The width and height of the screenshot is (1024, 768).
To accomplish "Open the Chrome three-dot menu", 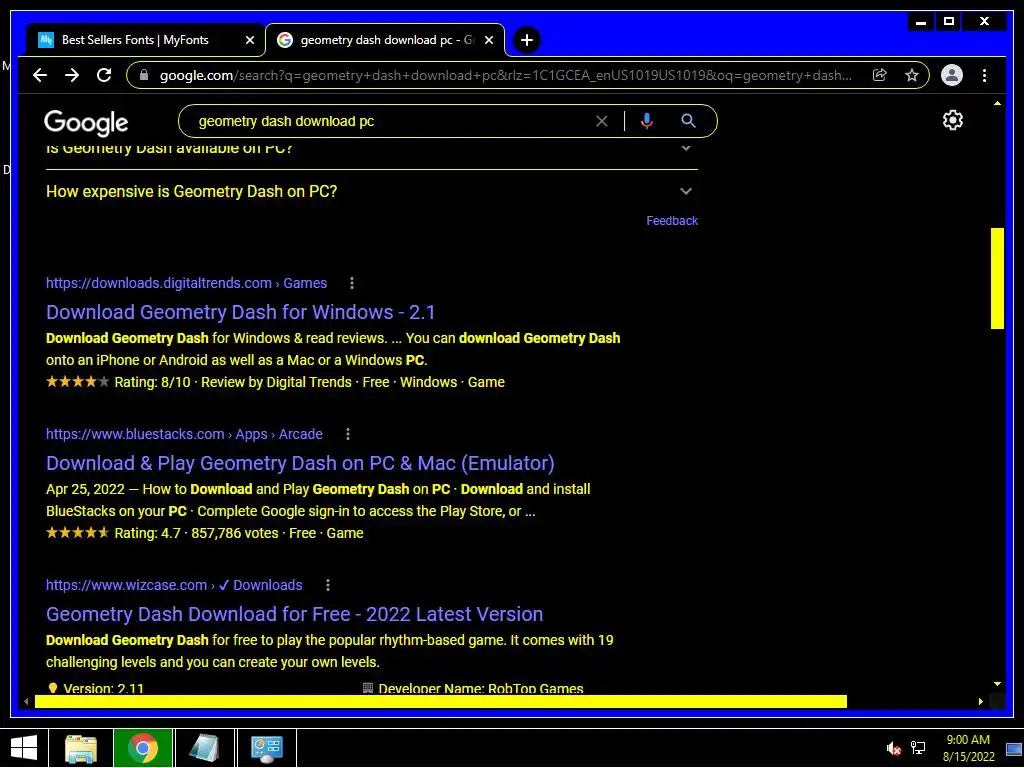I will click(x=984, y=75).
